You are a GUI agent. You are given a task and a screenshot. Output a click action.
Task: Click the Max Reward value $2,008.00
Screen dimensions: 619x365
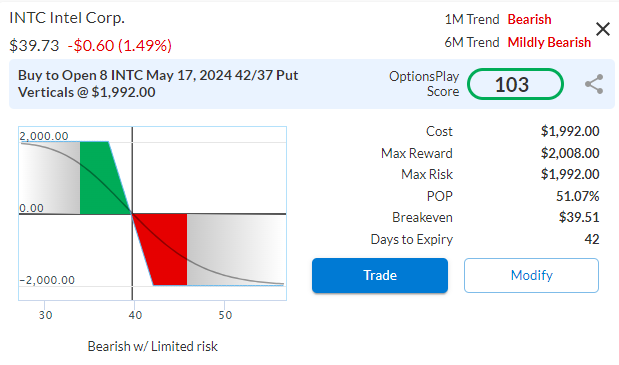tap(570, 153)
